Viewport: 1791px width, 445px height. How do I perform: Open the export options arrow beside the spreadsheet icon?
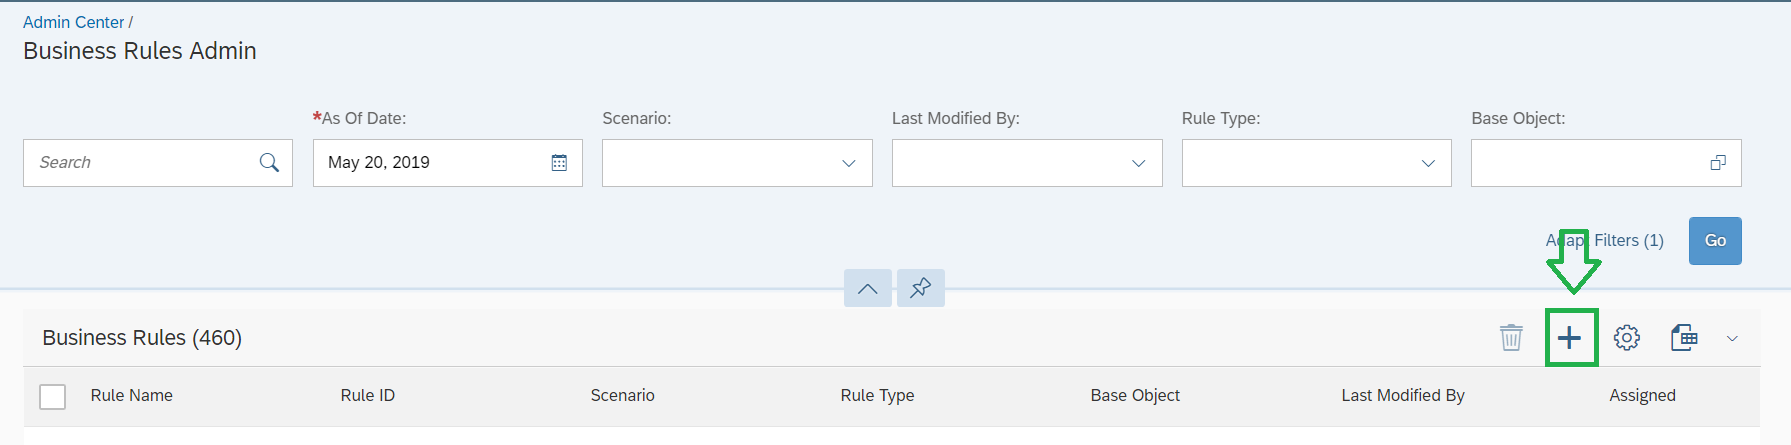click(x=1732, y=339)
